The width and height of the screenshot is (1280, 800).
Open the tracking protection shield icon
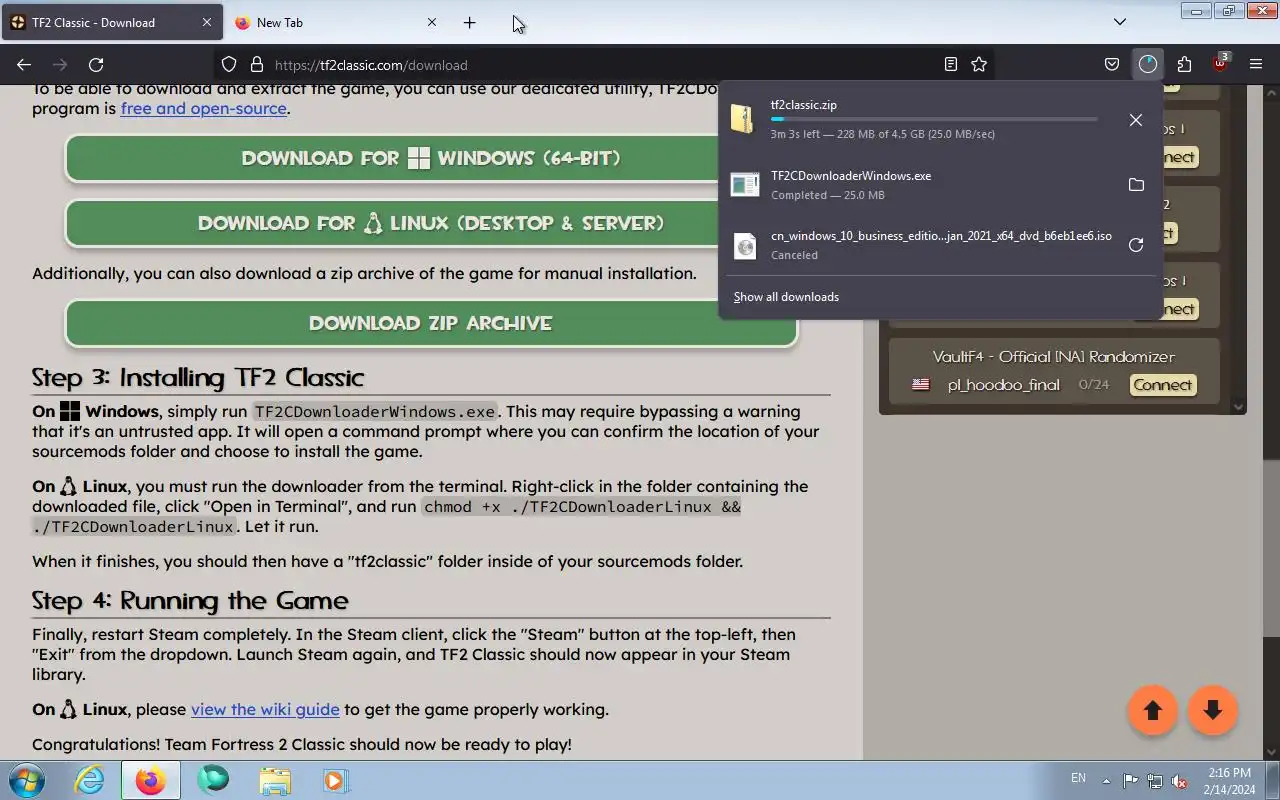pyautogui.click(x=229, y=65)
